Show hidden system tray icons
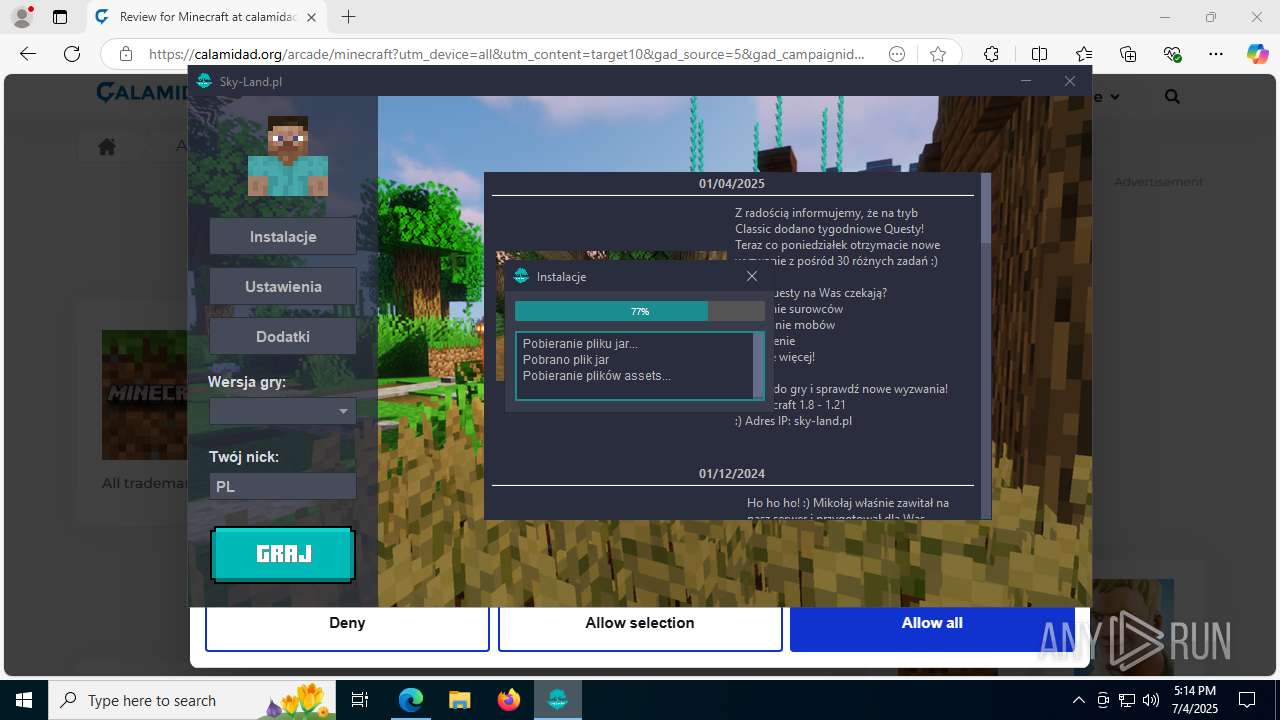 point(1078,700)
